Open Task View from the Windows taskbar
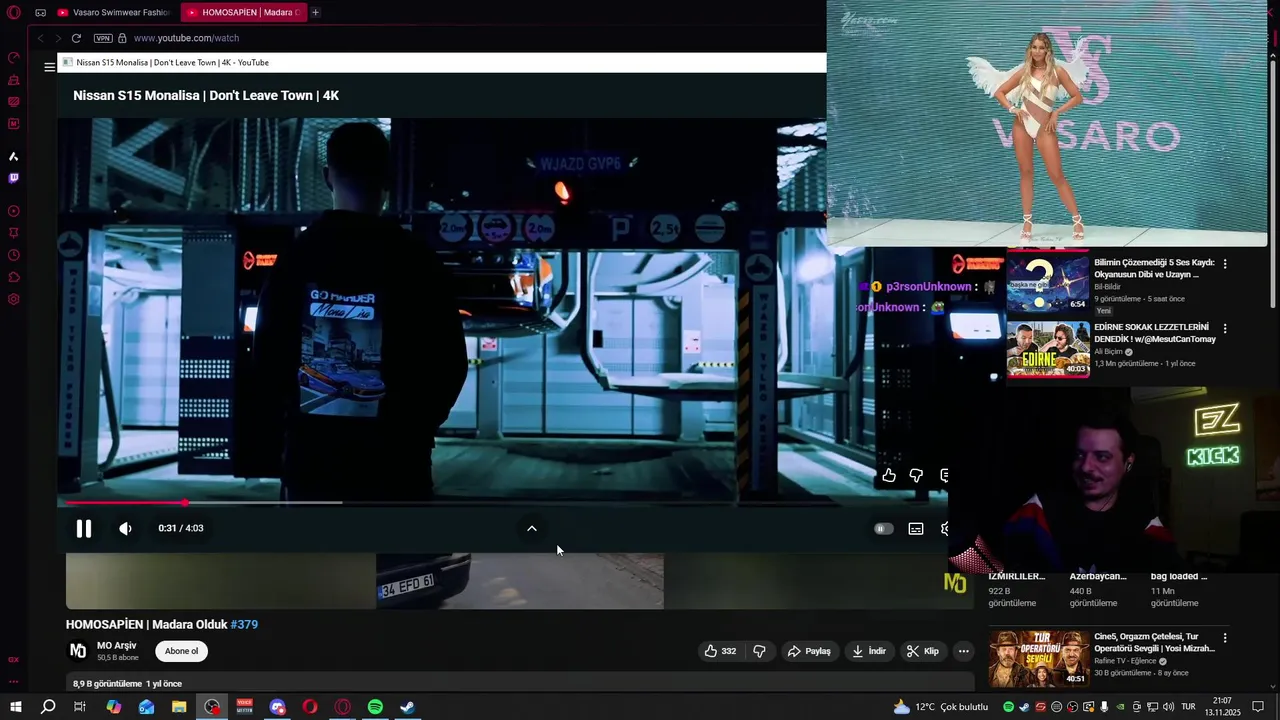The image size is (1280, 720). [x=80, y=707]
